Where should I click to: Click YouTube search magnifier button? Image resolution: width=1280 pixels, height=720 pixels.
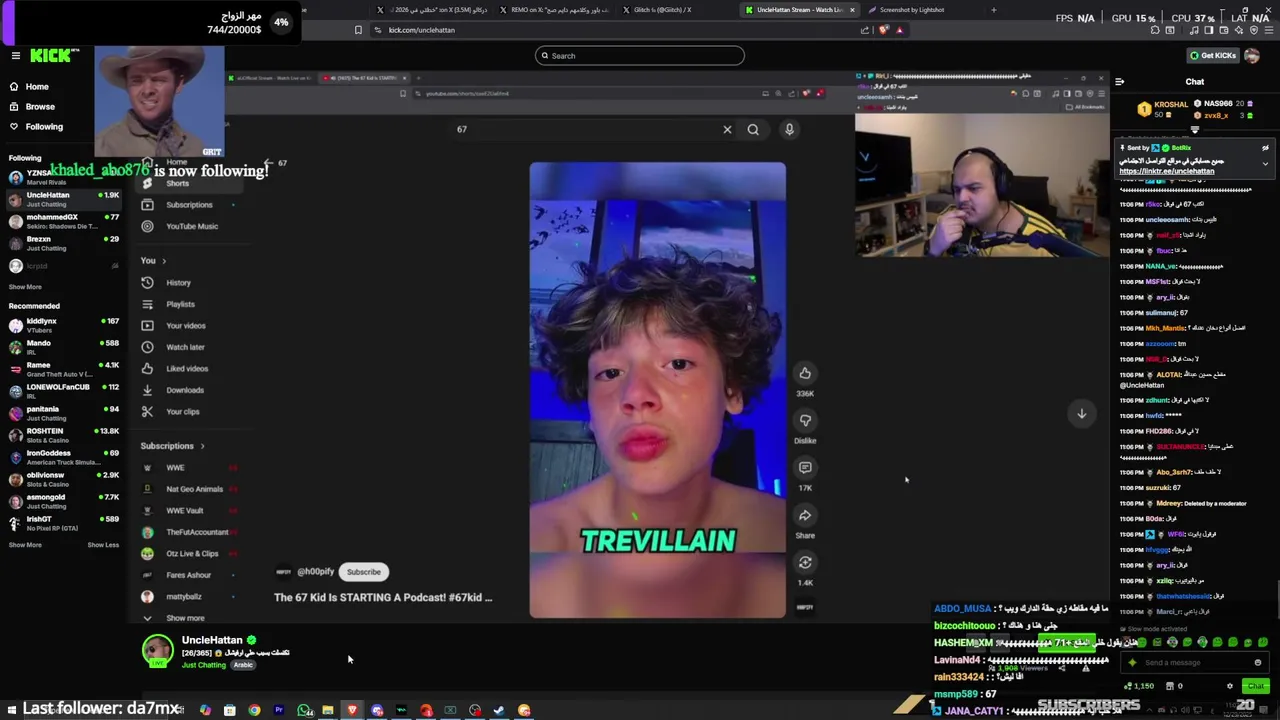click(753, 129)
